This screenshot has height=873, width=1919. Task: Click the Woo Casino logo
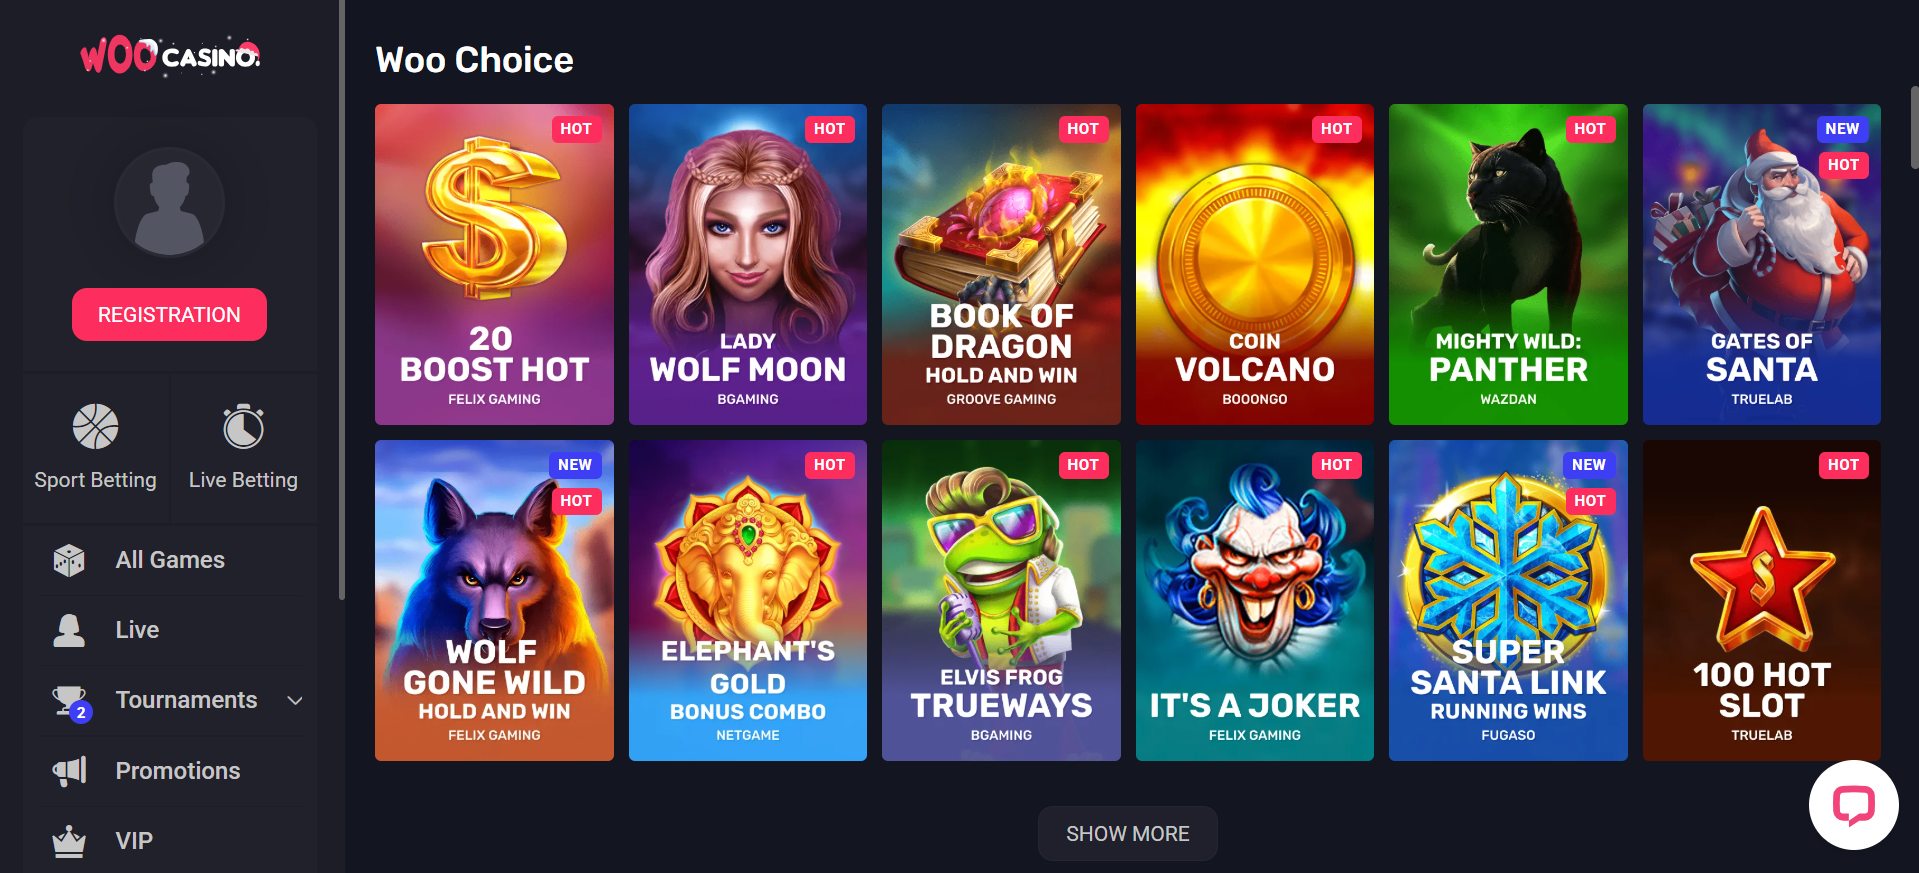click(170, 56)
